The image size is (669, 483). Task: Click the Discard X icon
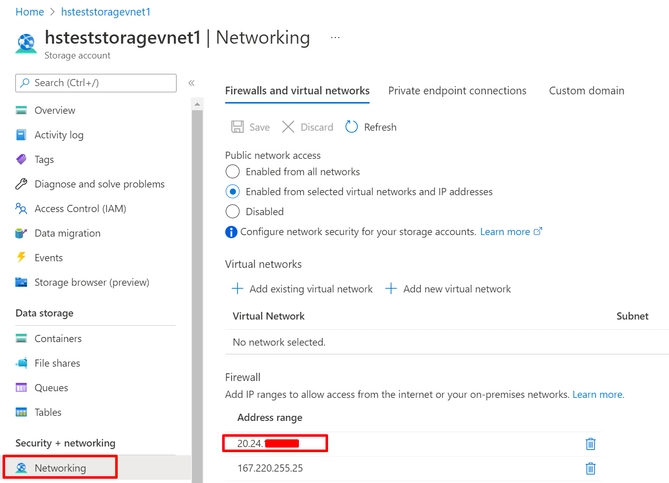288,127
